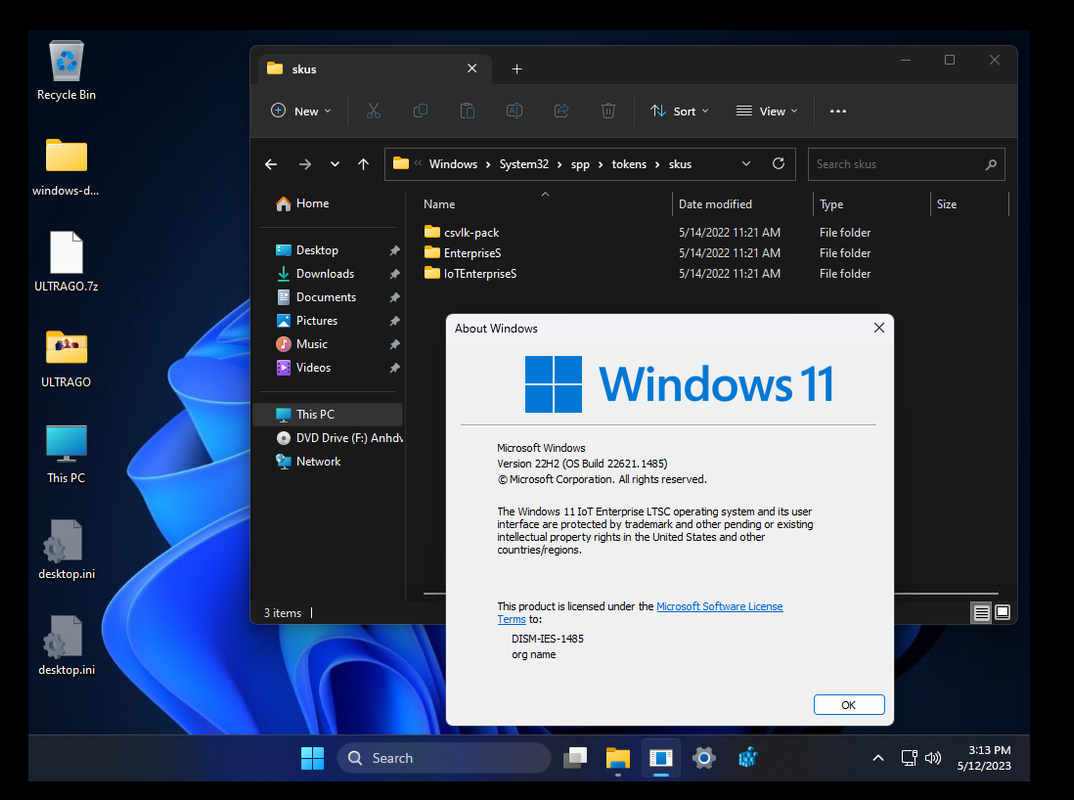Click OK in About Windows dialog
Viewport: 1074px width, 800px height.
click(x=849, y=705)
